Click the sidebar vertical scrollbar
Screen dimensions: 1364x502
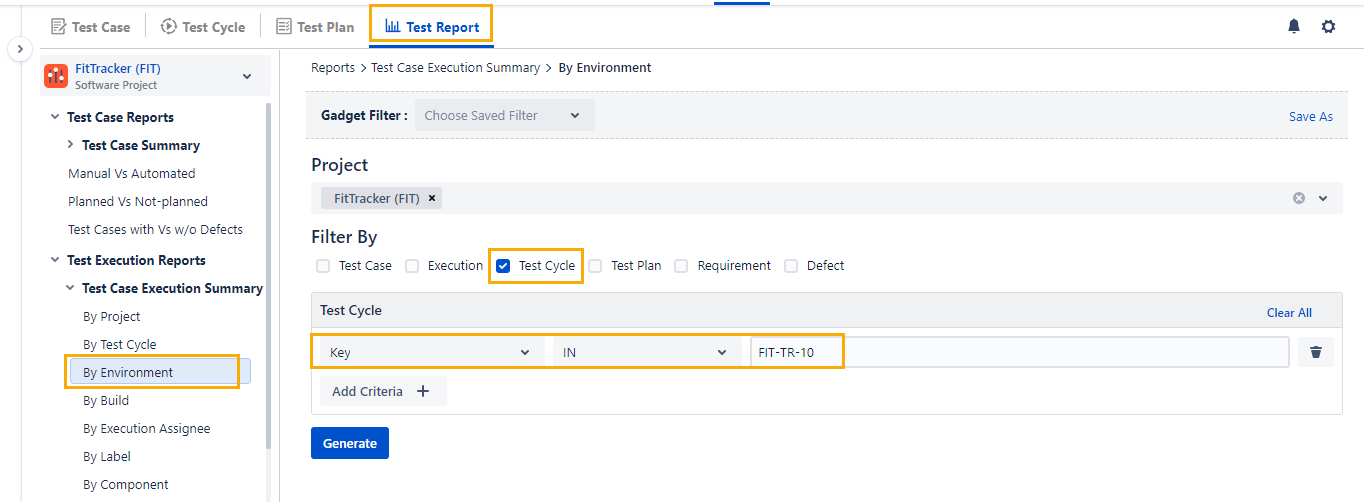point(268,275)
